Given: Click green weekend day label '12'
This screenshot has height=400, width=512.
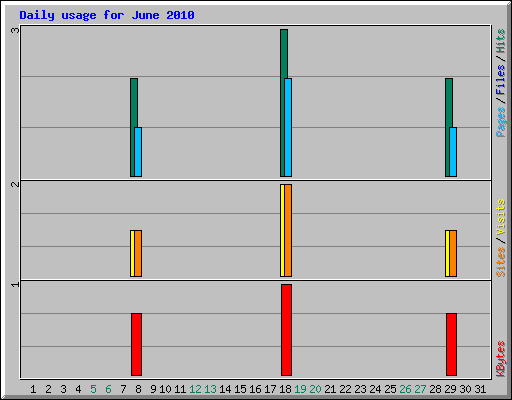Looking at the screenshot, I should (195, 389).
